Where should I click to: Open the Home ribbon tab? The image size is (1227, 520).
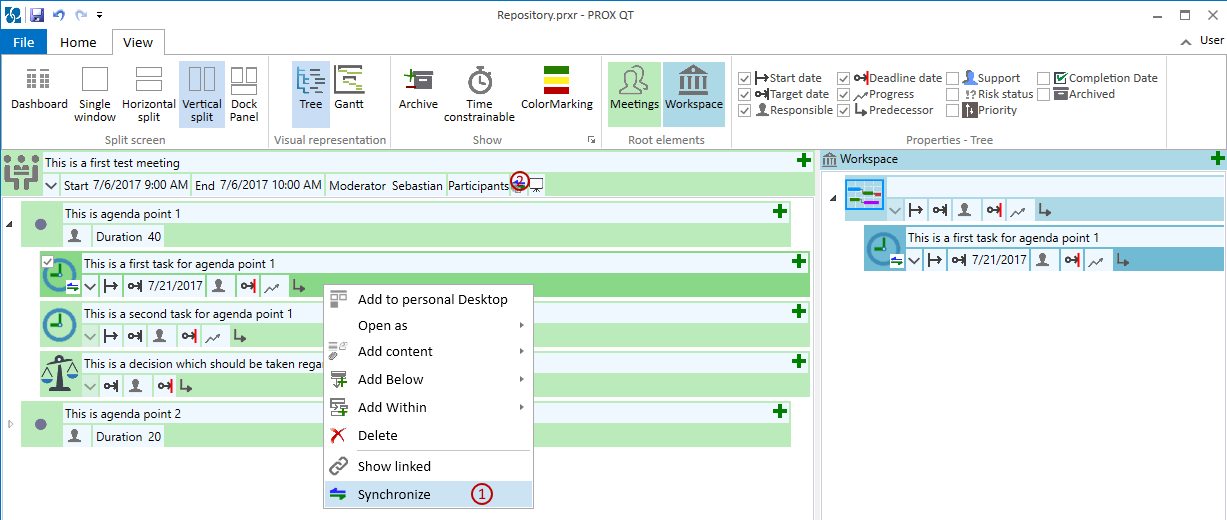click(x=78, y=42)
